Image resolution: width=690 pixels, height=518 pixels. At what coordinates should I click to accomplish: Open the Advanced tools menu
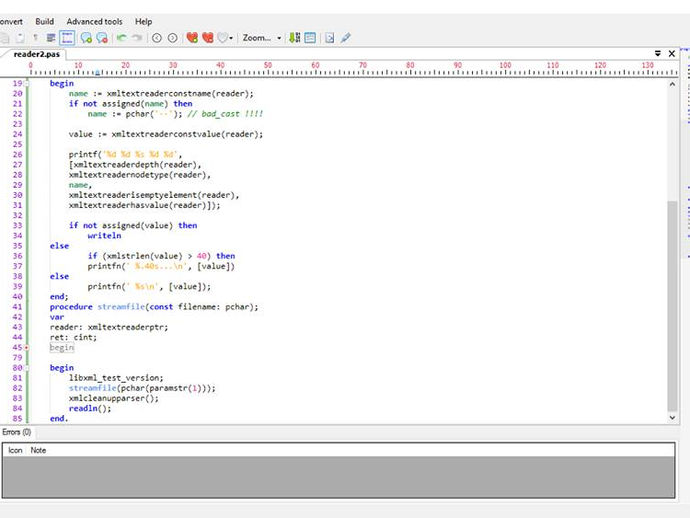tap(95, 22)
